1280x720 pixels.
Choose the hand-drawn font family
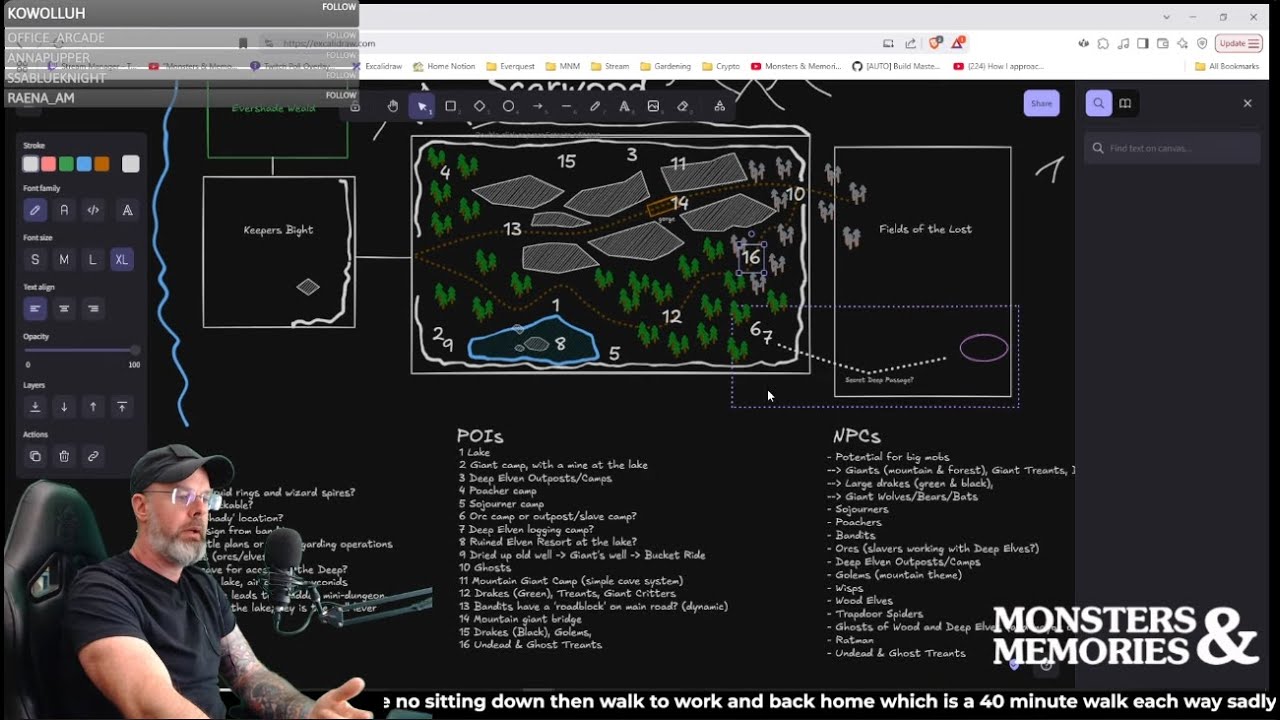point(35,210)
